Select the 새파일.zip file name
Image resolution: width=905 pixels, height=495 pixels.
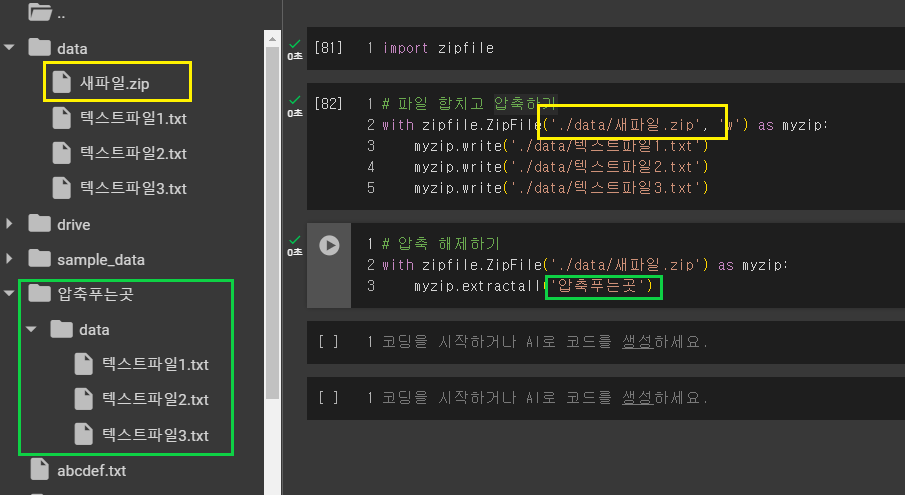point(114,84)
